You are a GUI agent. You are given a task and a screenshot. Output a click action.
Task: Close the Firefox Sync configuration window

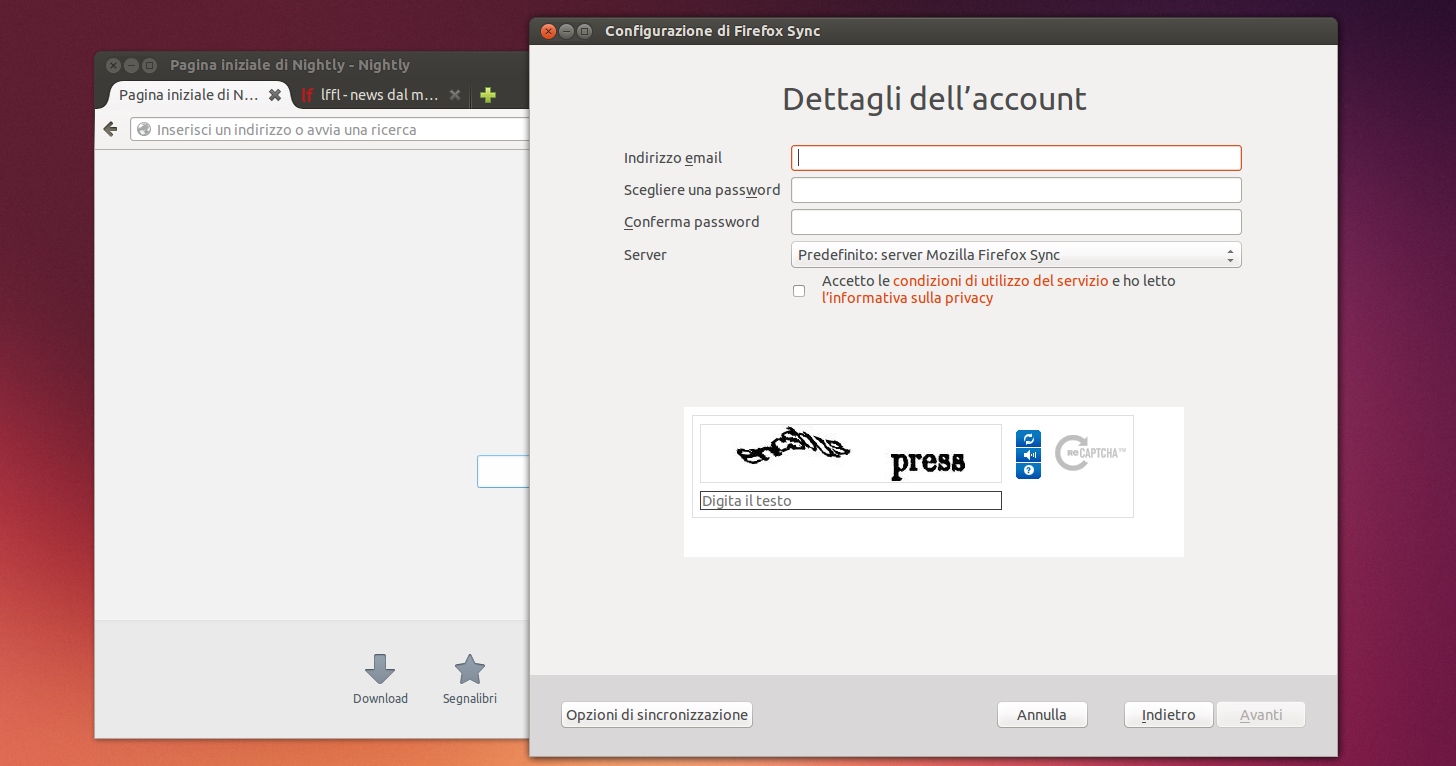click(x=548, y=31)
